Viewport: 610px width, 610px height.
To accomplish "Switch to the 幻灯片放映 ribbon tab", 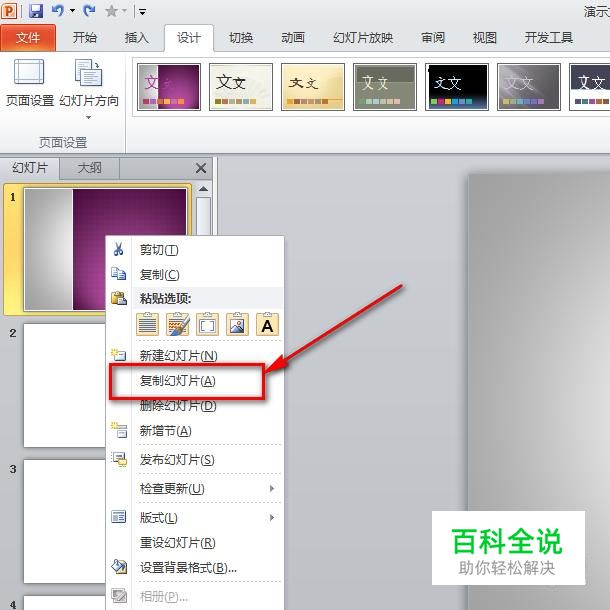I will (363, 38).
